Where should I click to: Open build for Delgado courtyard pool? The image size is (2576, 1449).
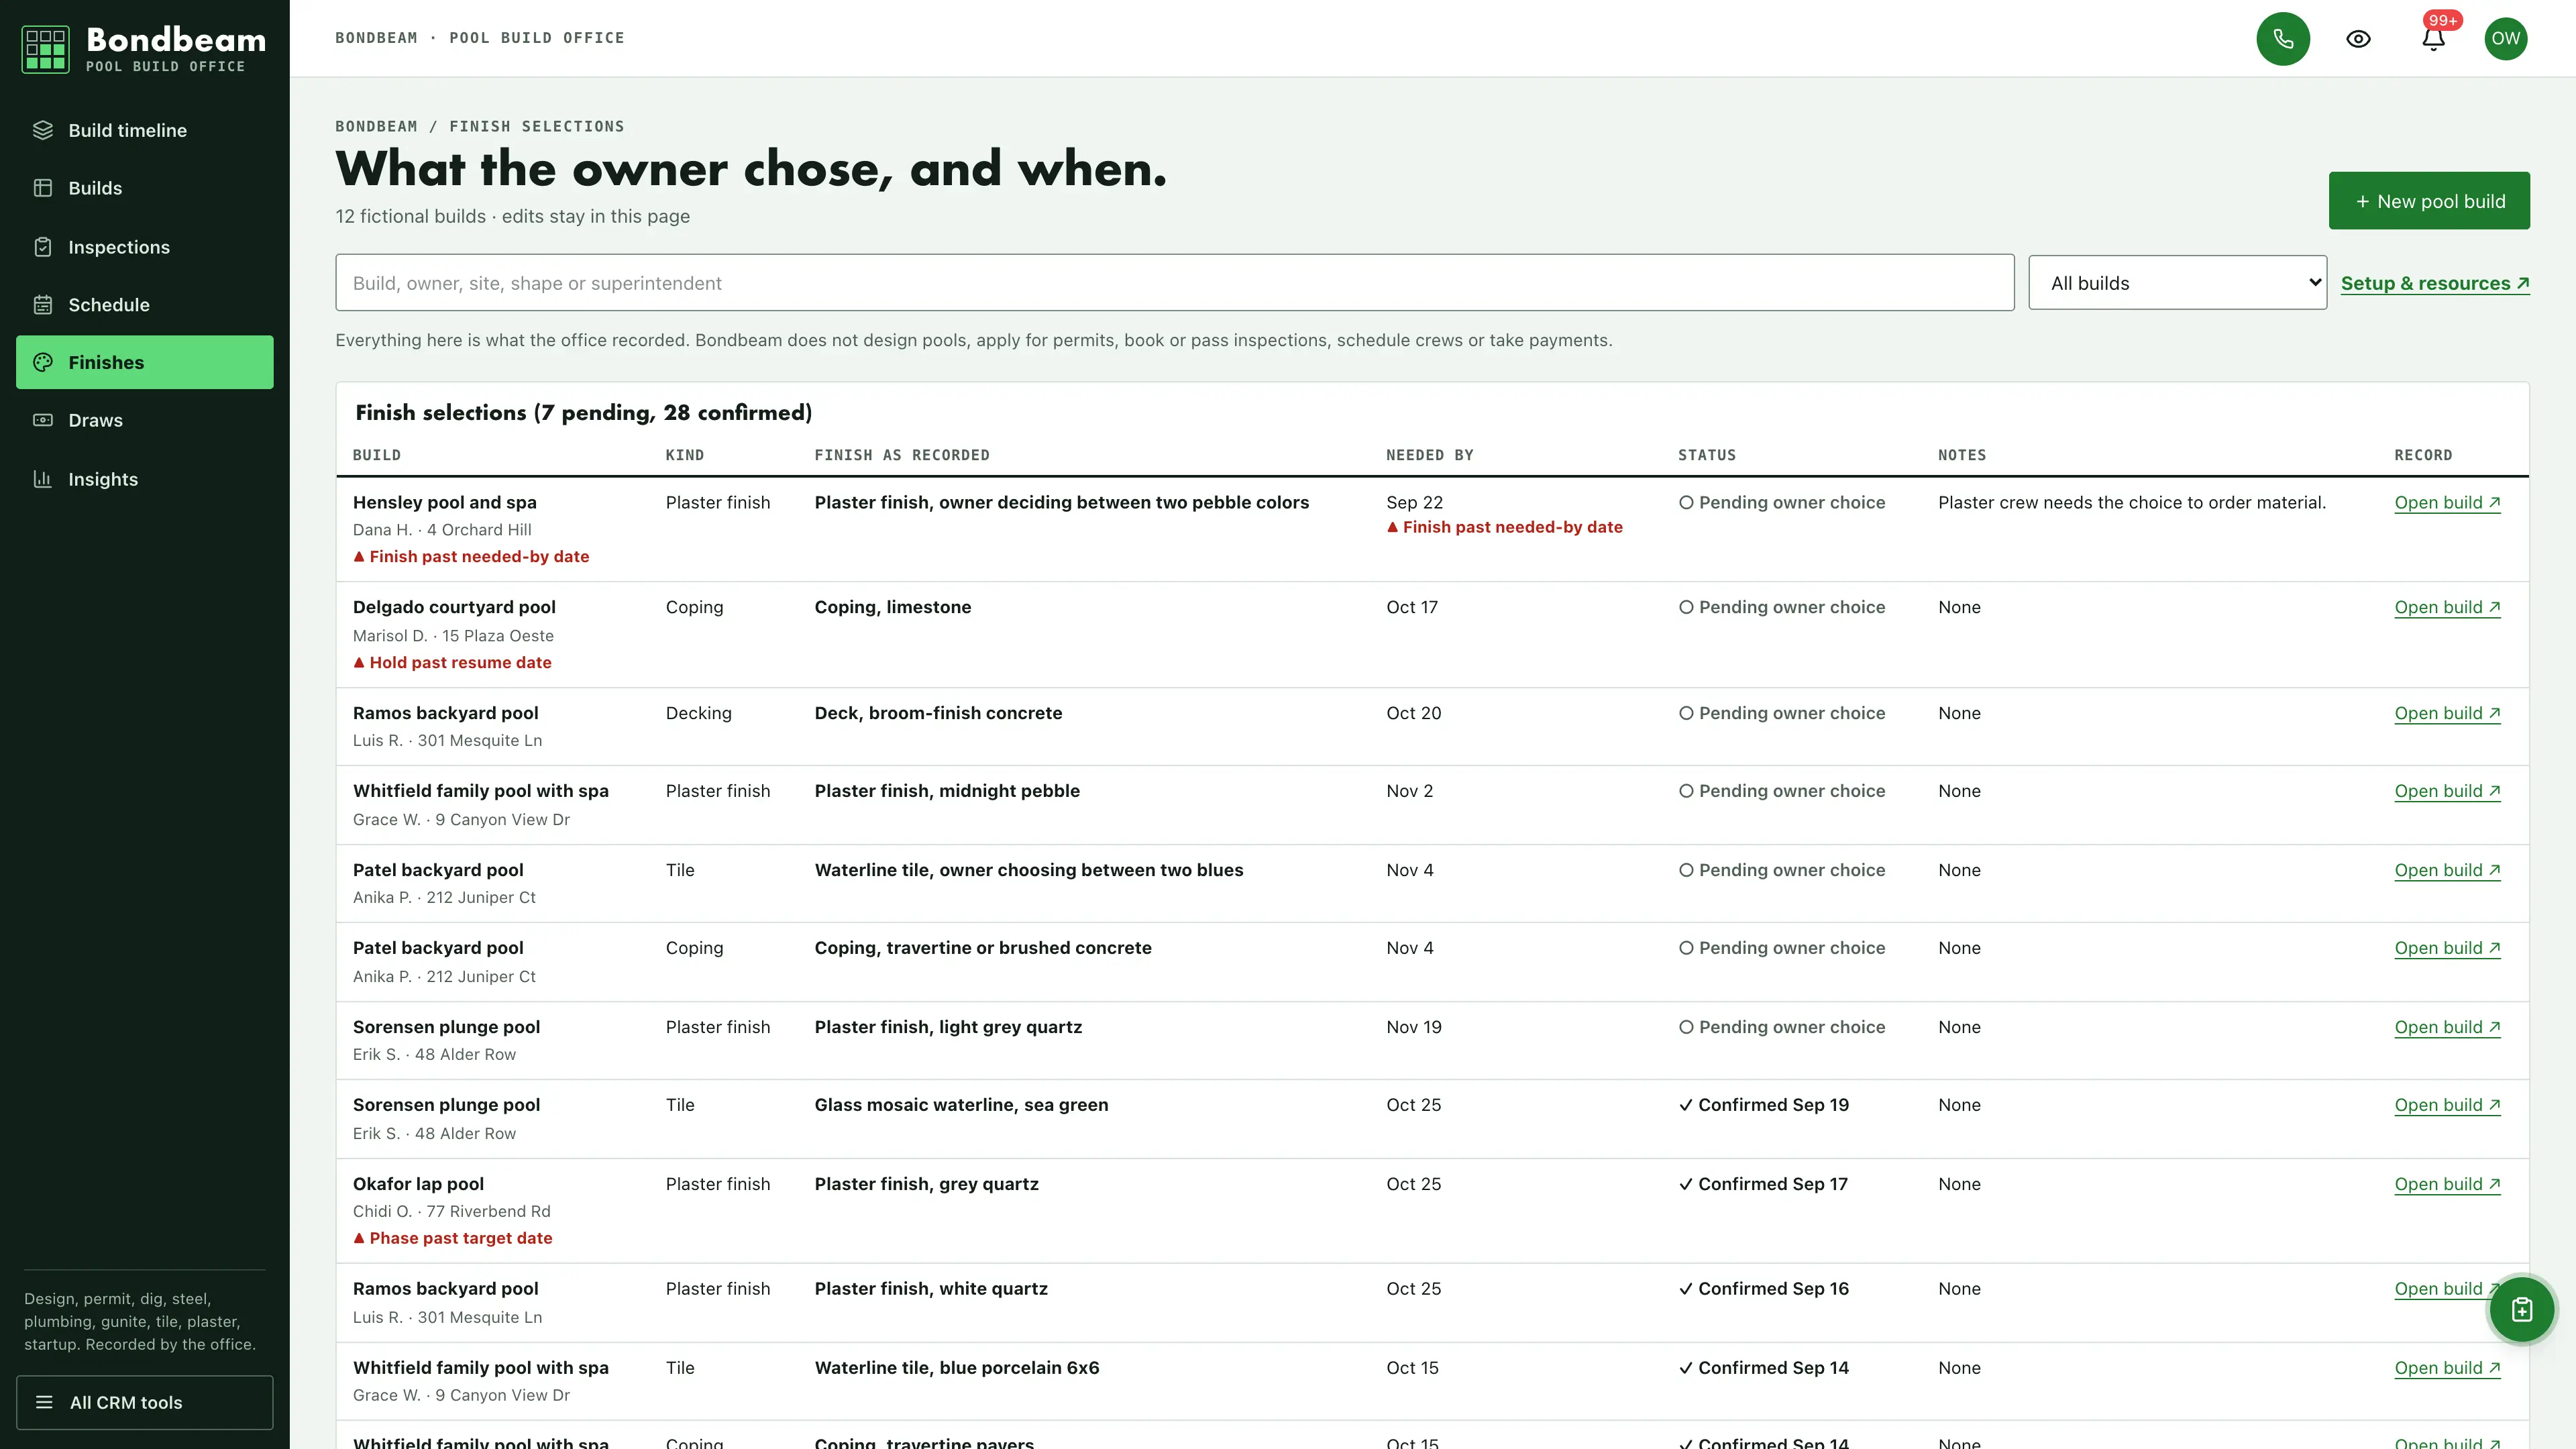point(2447,607)
